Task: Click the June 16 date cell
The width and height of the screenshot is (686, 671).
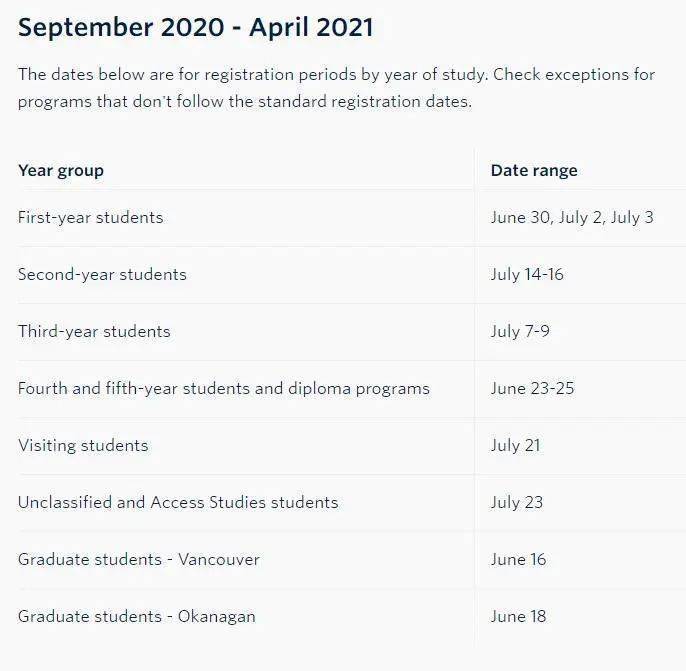Action: (518, 559)
